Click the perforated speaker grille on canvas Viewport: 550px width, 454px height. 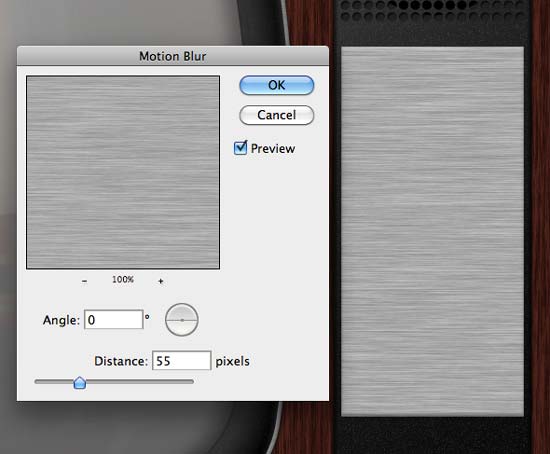coord(432,11)
